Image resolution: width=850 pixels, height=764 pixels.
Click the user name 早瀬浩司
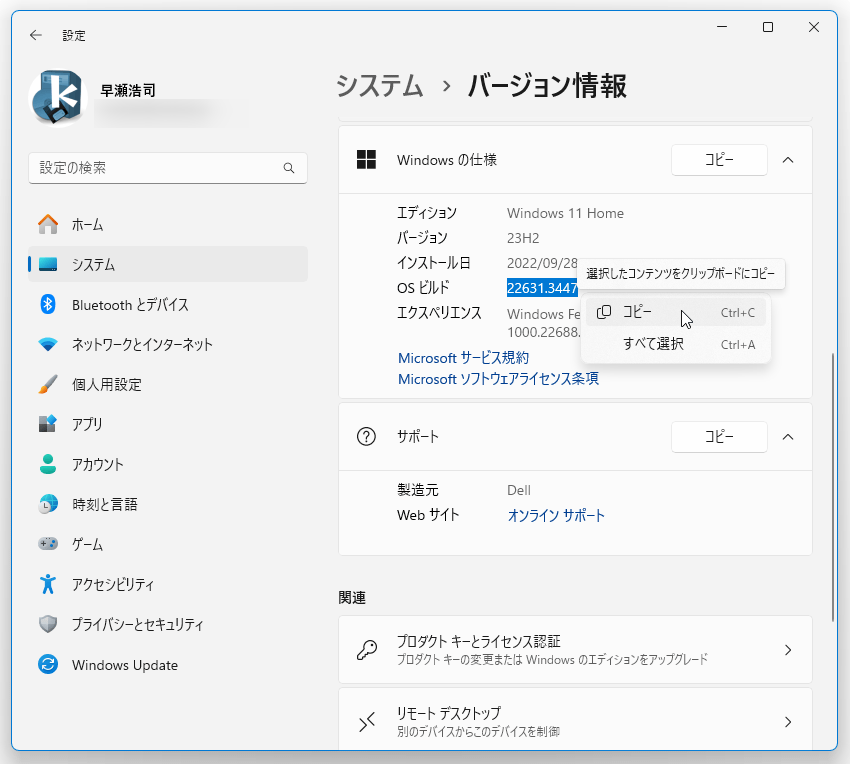128,90
